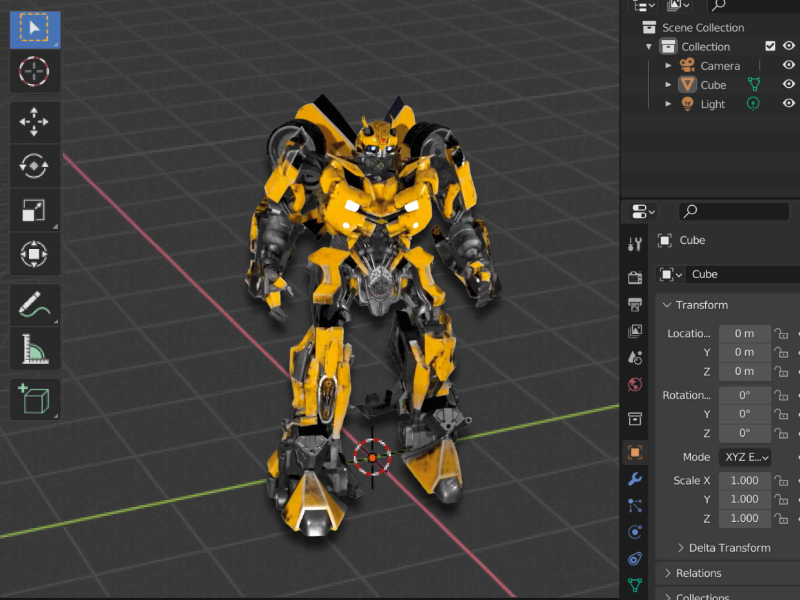Click the 3D cursor in the viewport
800x600 pixels.
pos(372,457)
